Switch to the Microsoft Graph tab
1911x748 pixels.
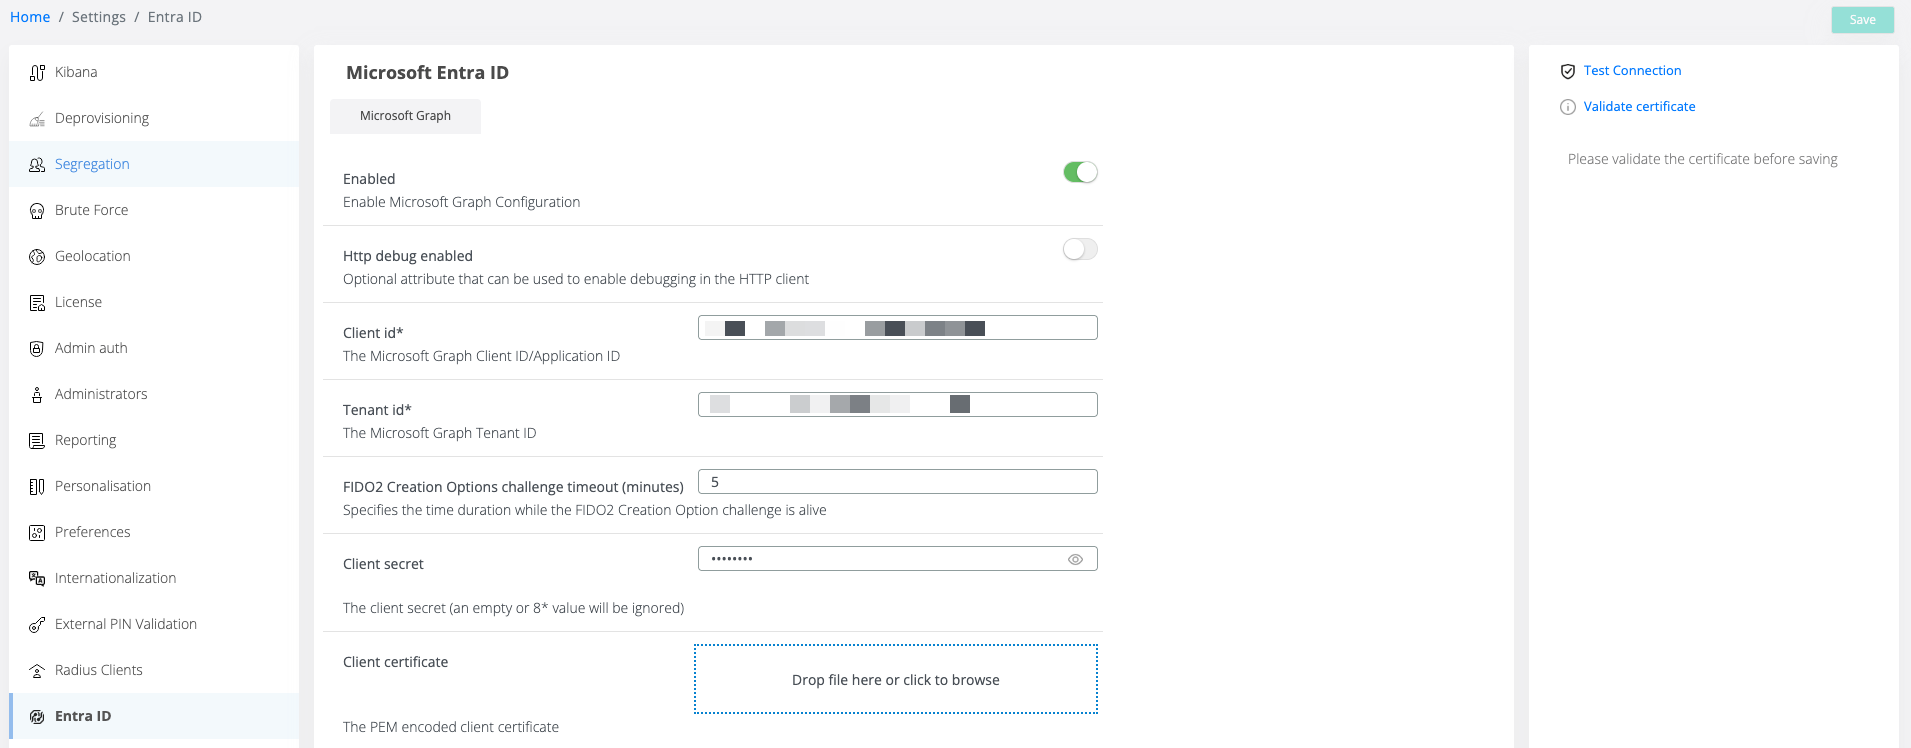pyautogui.click(x=405, y=116)
